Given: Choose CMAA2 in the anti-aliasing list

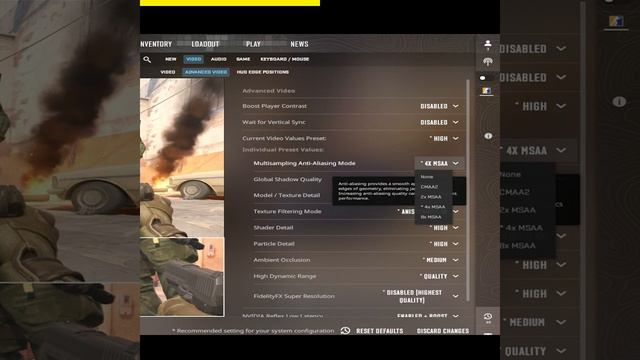Looking at the screenshot, I should click(x=429, y=187).
